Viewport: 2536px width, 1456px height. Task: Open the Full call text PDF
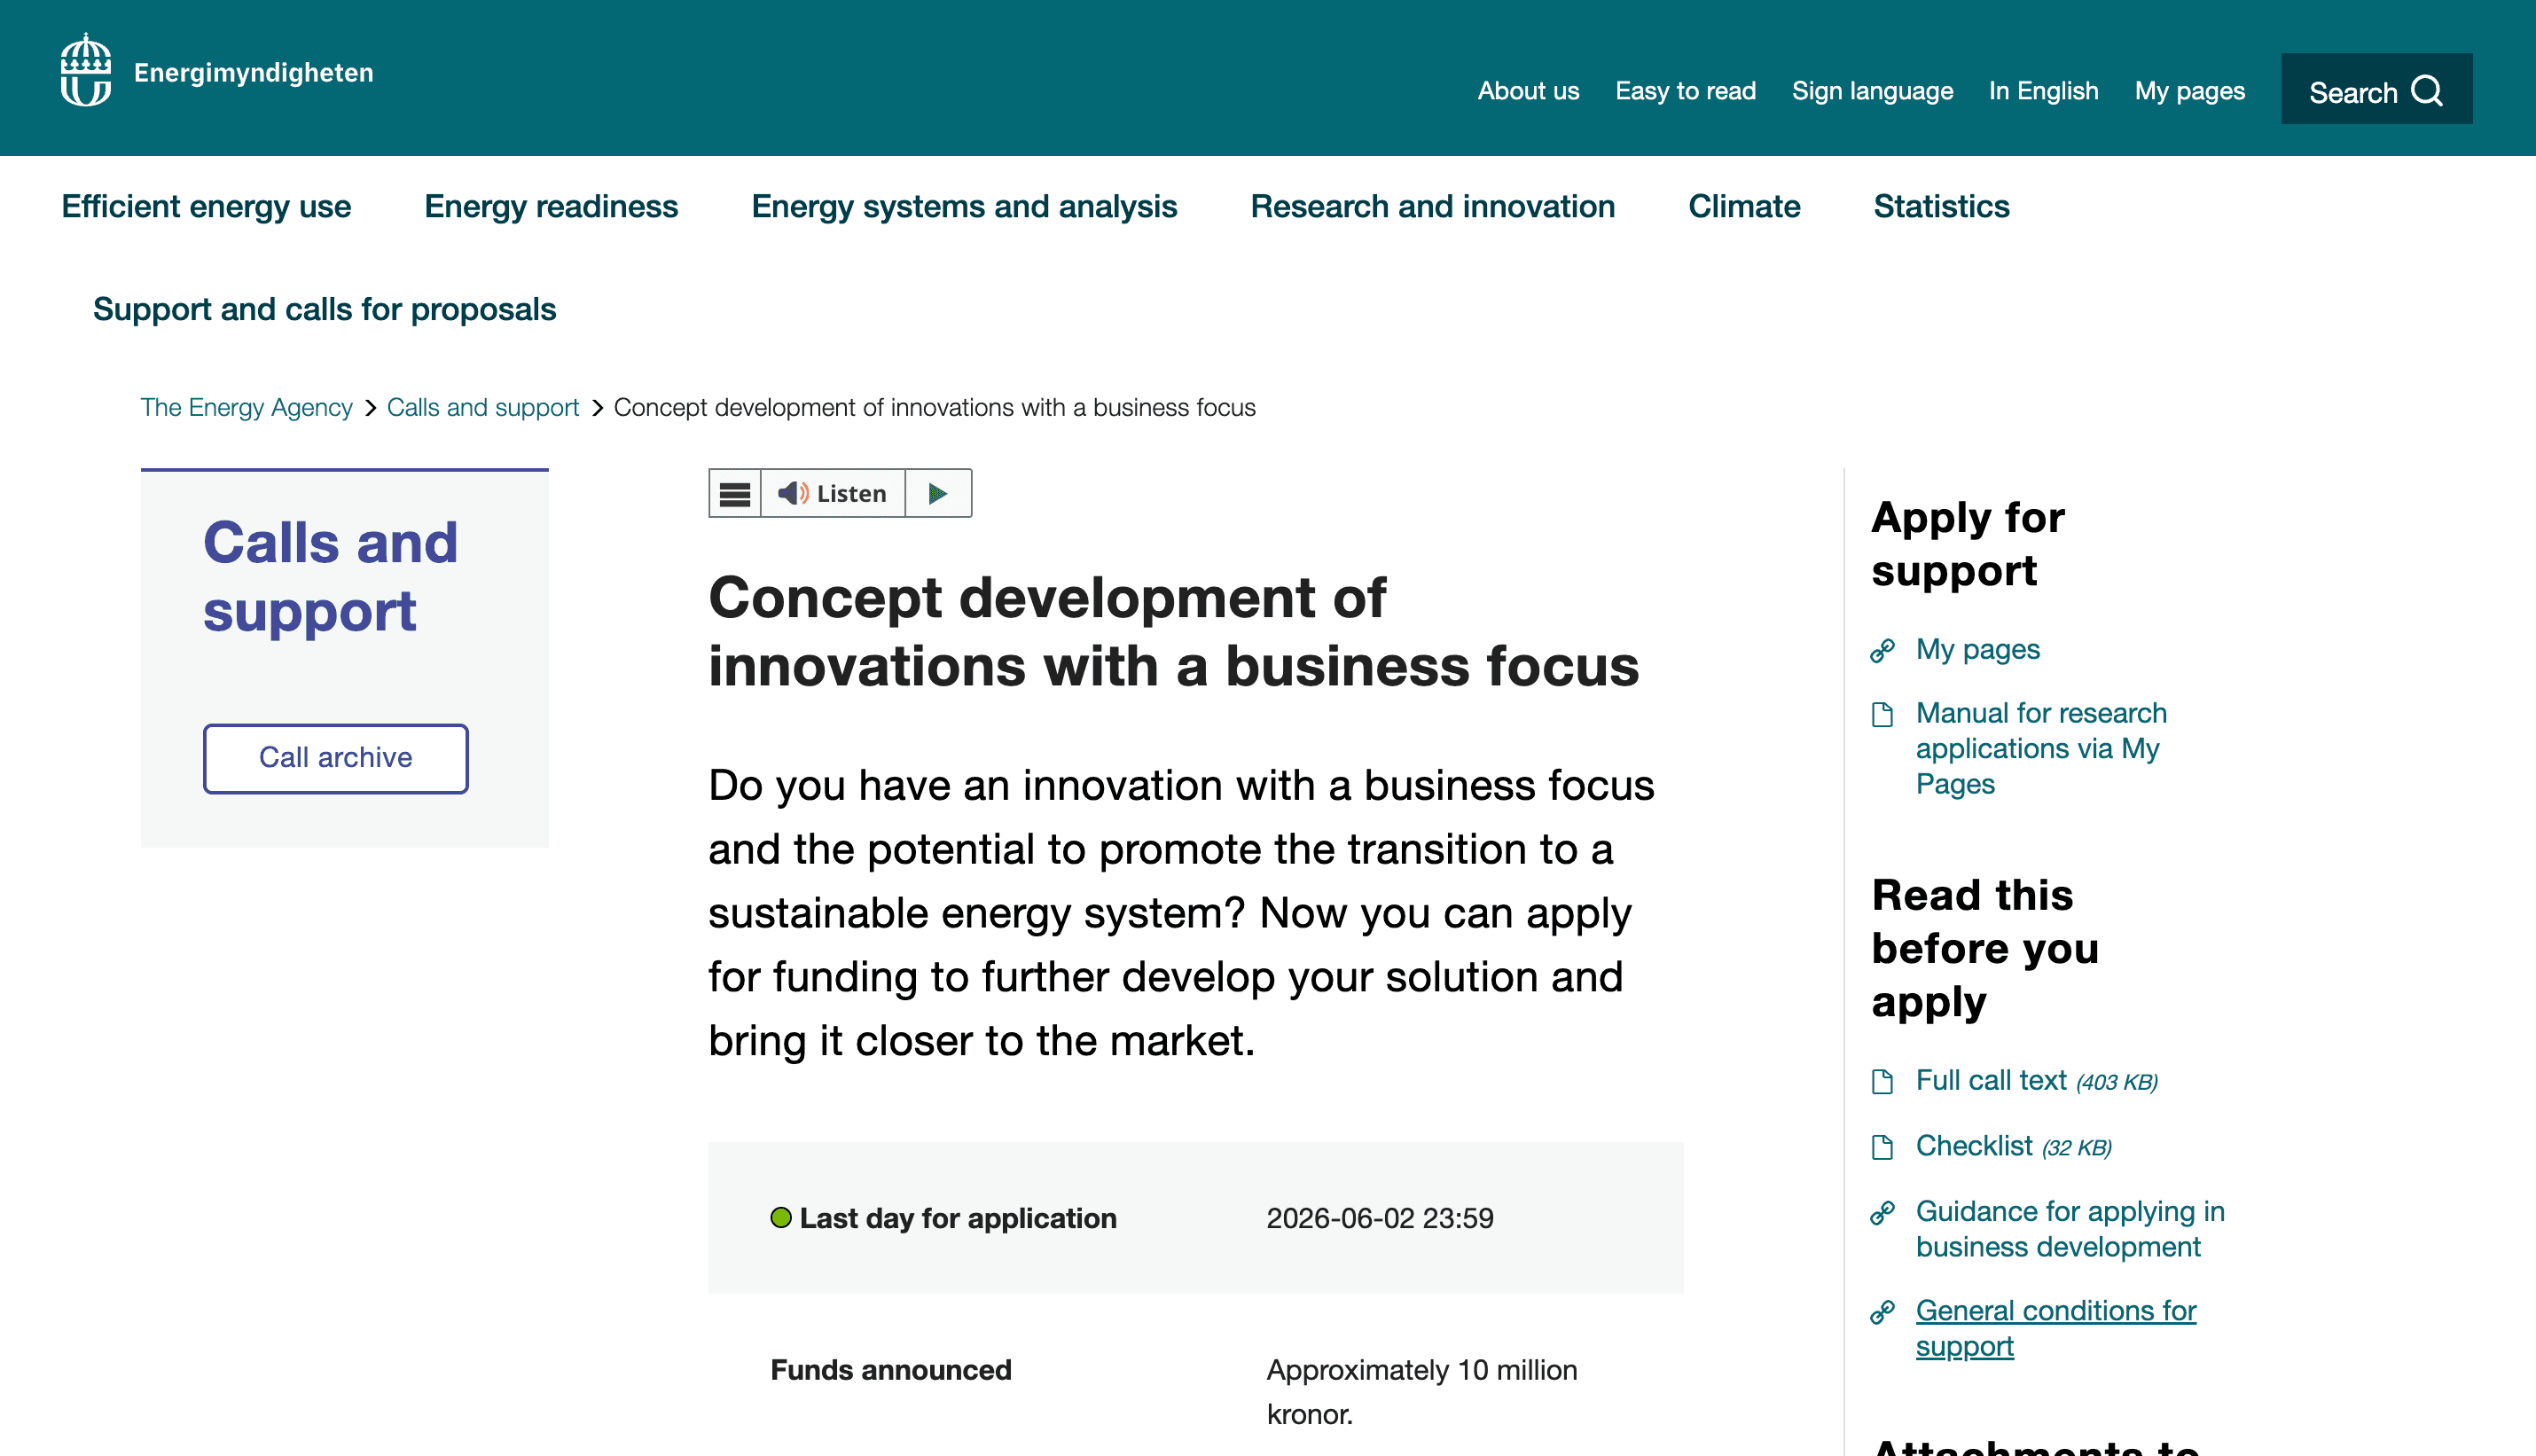pos(1992,1080)
